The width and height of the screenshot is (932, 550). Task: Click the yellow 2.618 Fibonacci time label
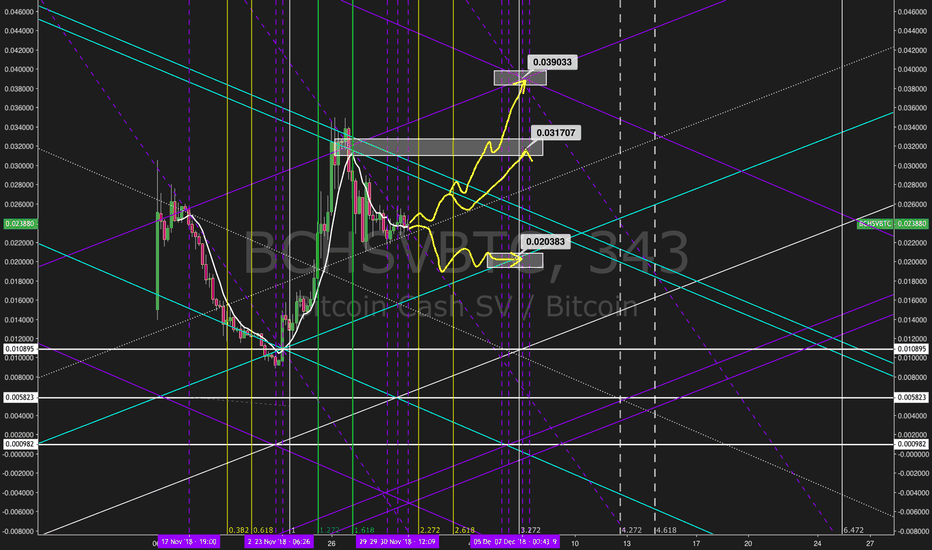(x=465, y=530)
